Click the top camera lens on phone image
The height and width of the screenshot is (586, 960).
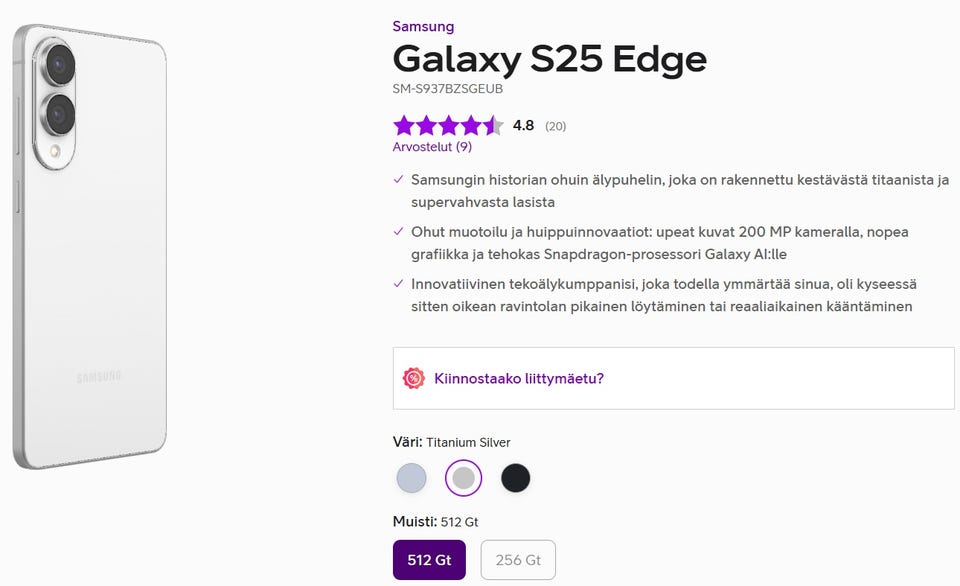pyautogui.click(x=59, y=66)
